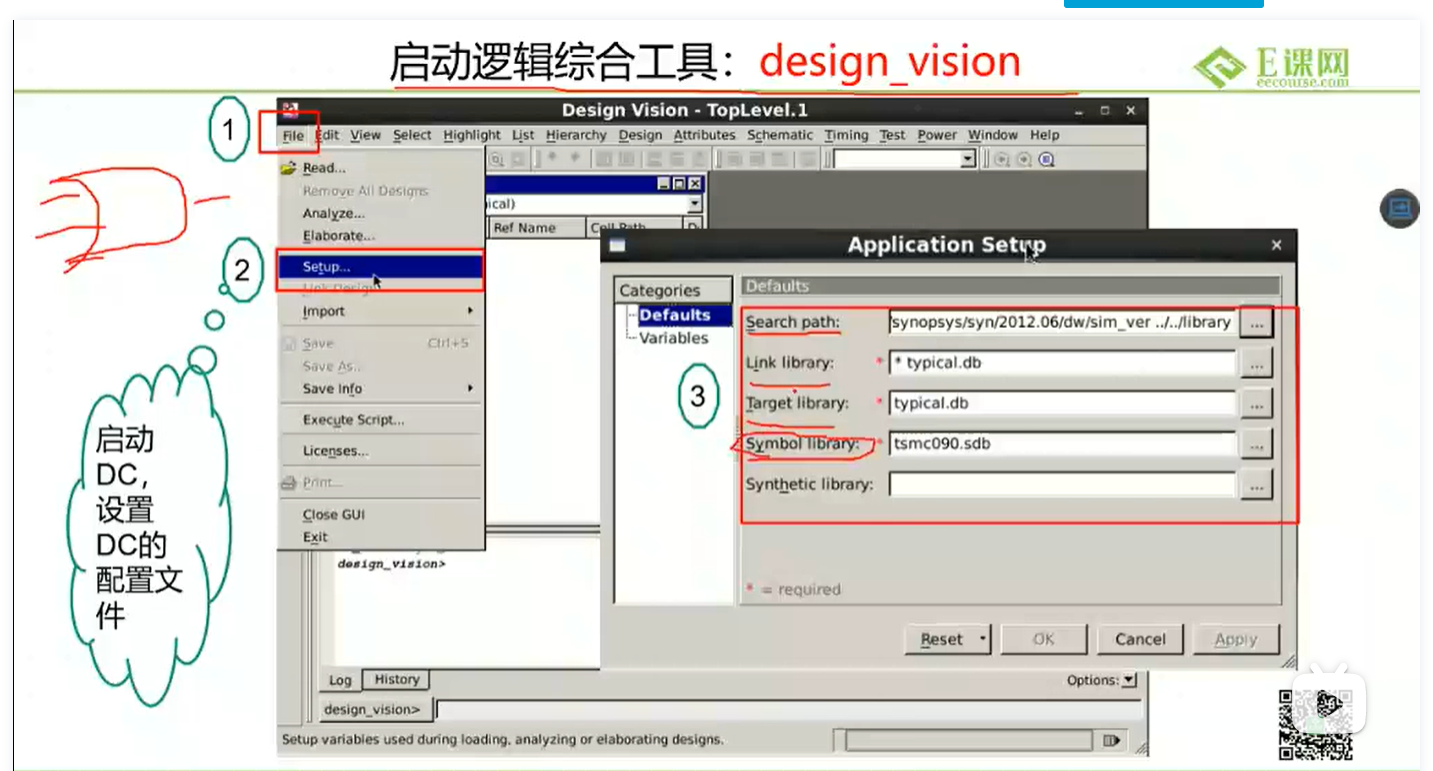Switch to the Log tab
The height and width of the screenshot is (771, 1433).
coord(340,680)
